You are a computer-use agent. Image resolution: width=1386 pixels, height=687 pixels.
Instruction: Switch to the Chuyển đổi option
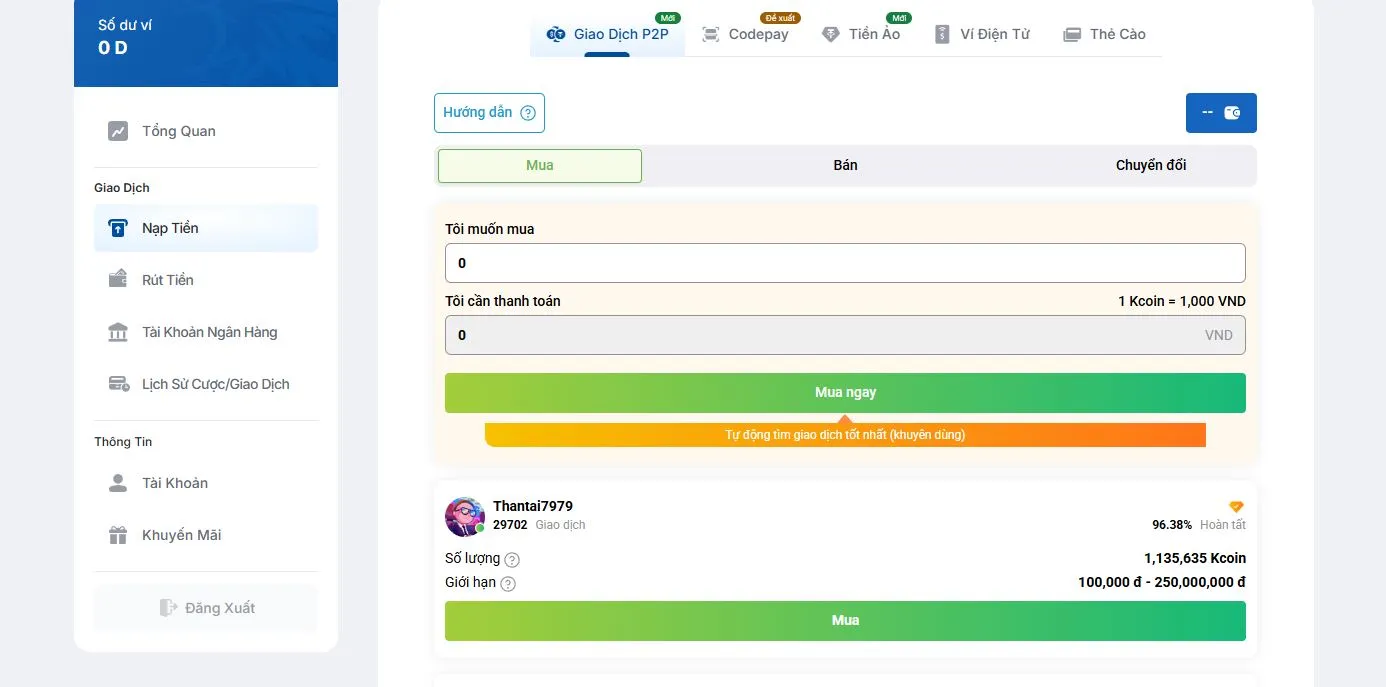point(1150,166)
